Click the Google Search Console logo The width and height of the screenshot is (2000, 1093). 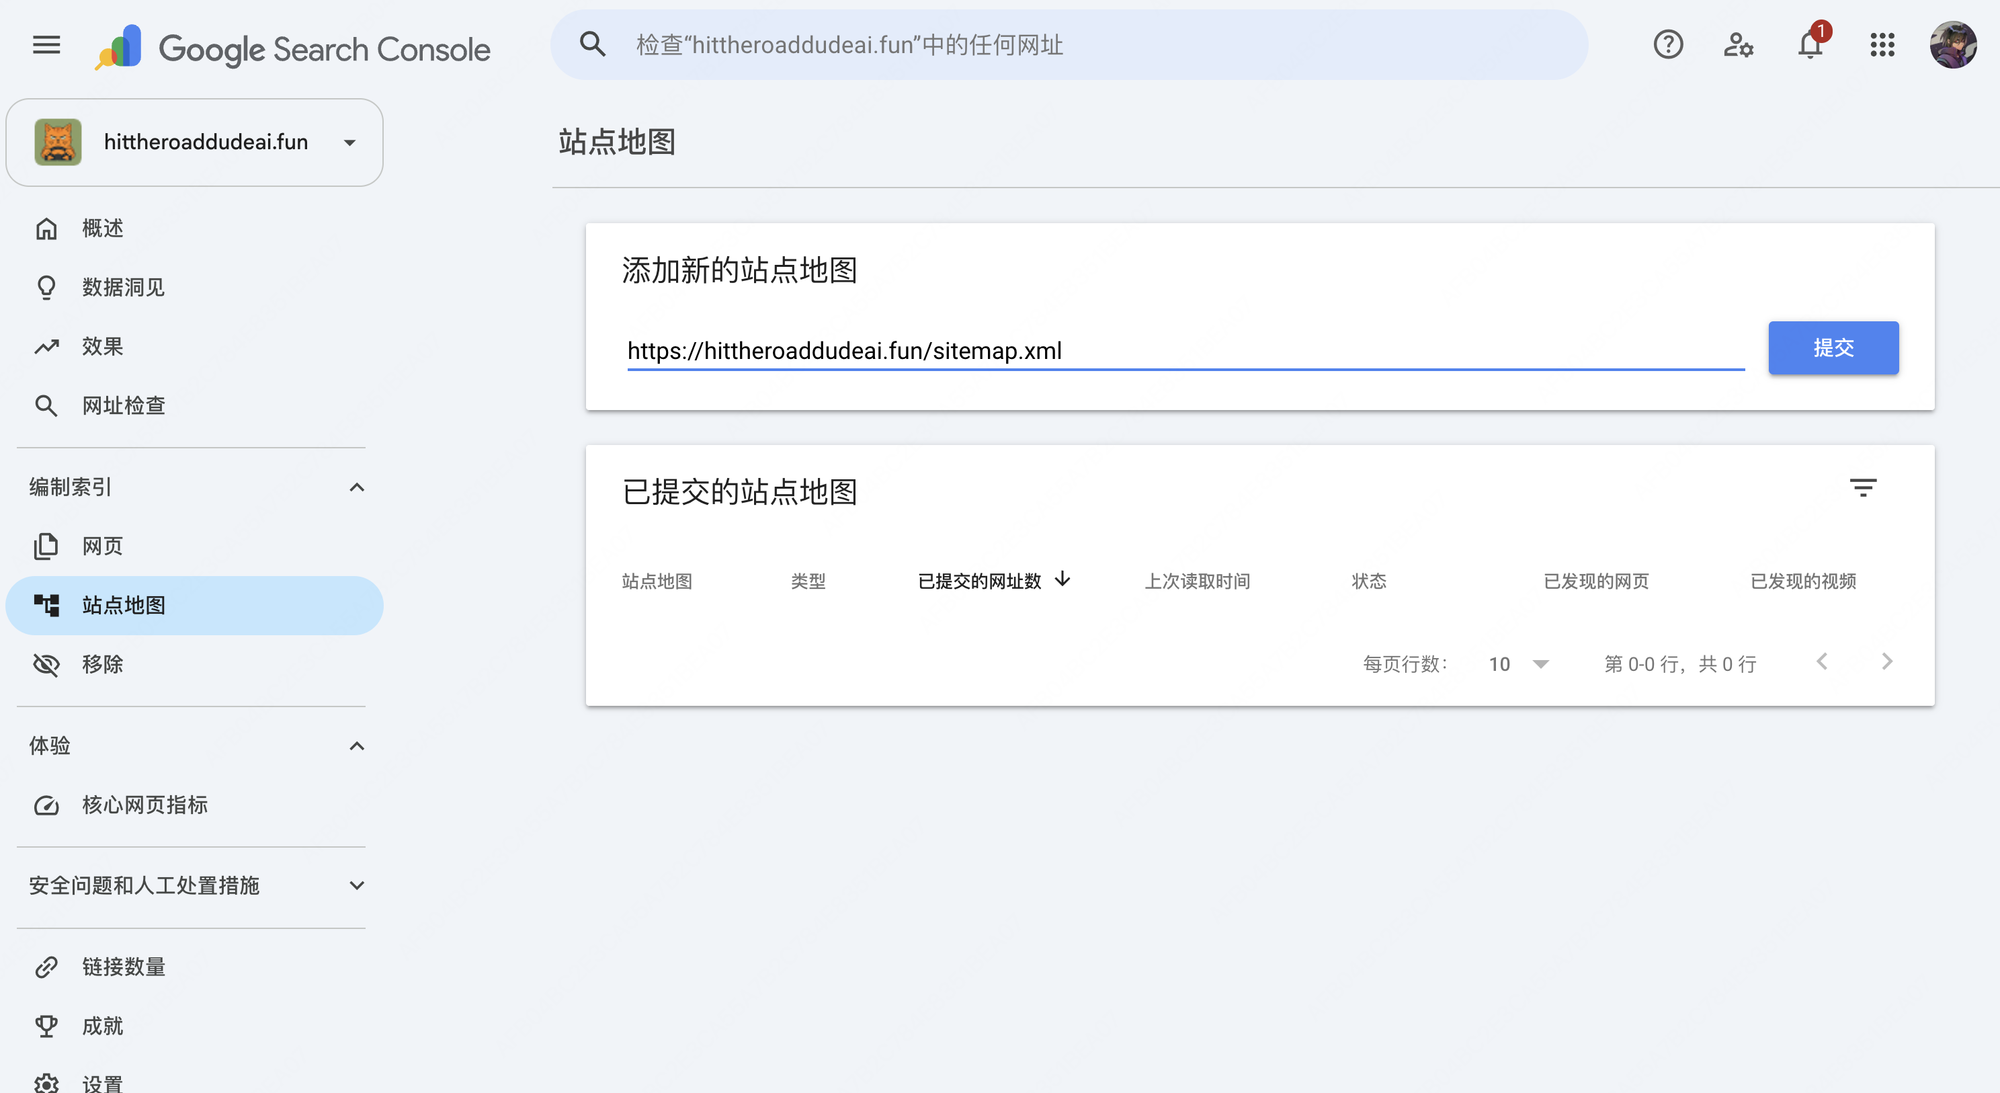293,48
